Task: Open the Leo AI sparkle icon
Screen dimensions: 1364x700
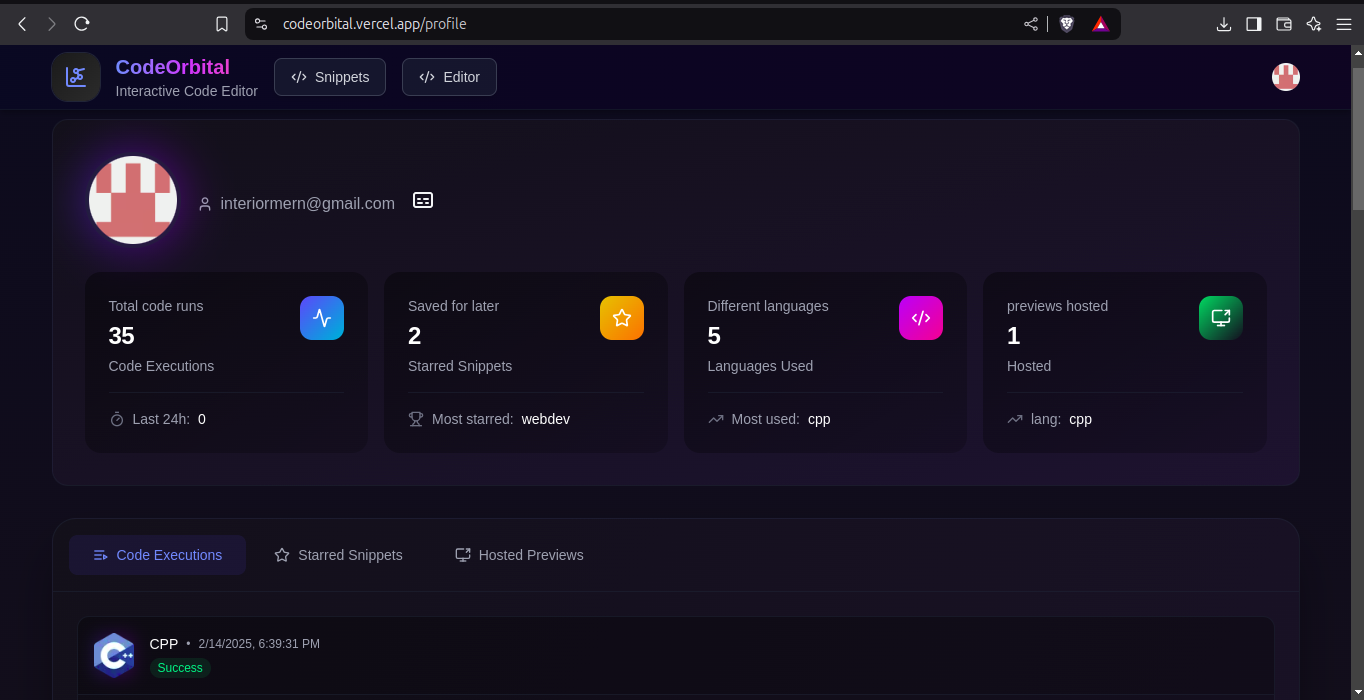Action: 1314,24
